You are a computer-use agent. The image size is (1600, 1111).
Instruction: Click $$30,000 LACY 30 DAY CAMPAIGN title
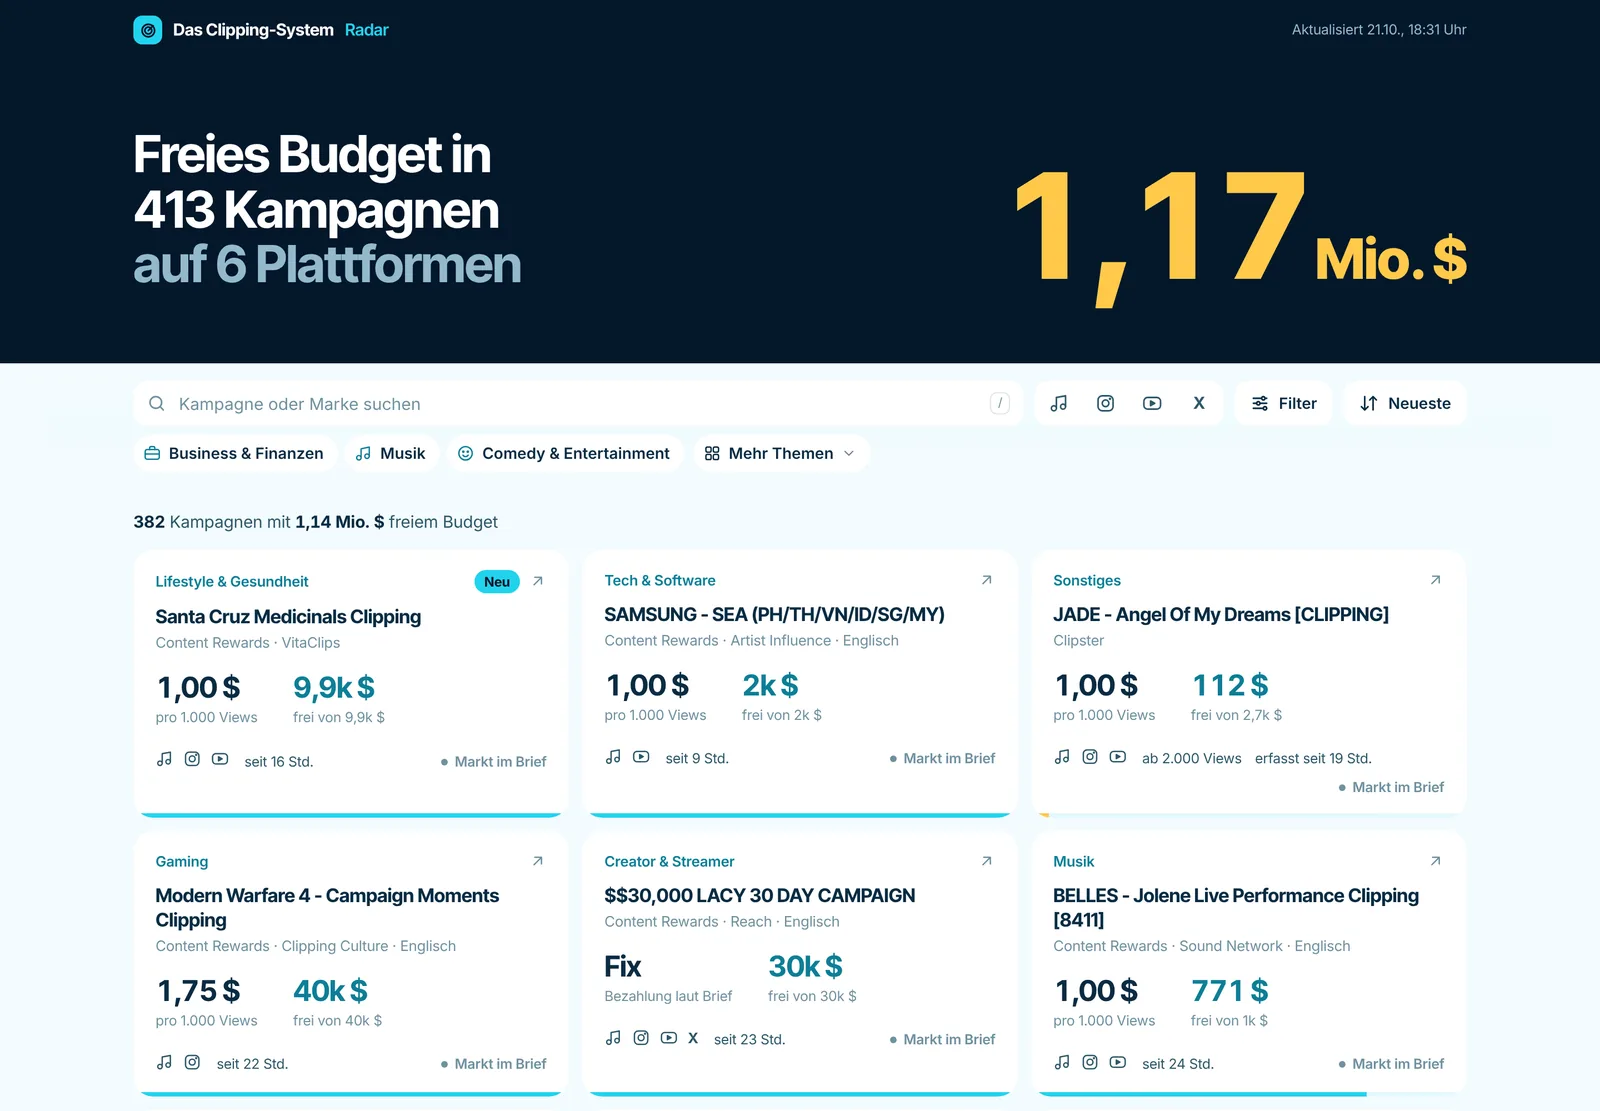coord(760,895)
